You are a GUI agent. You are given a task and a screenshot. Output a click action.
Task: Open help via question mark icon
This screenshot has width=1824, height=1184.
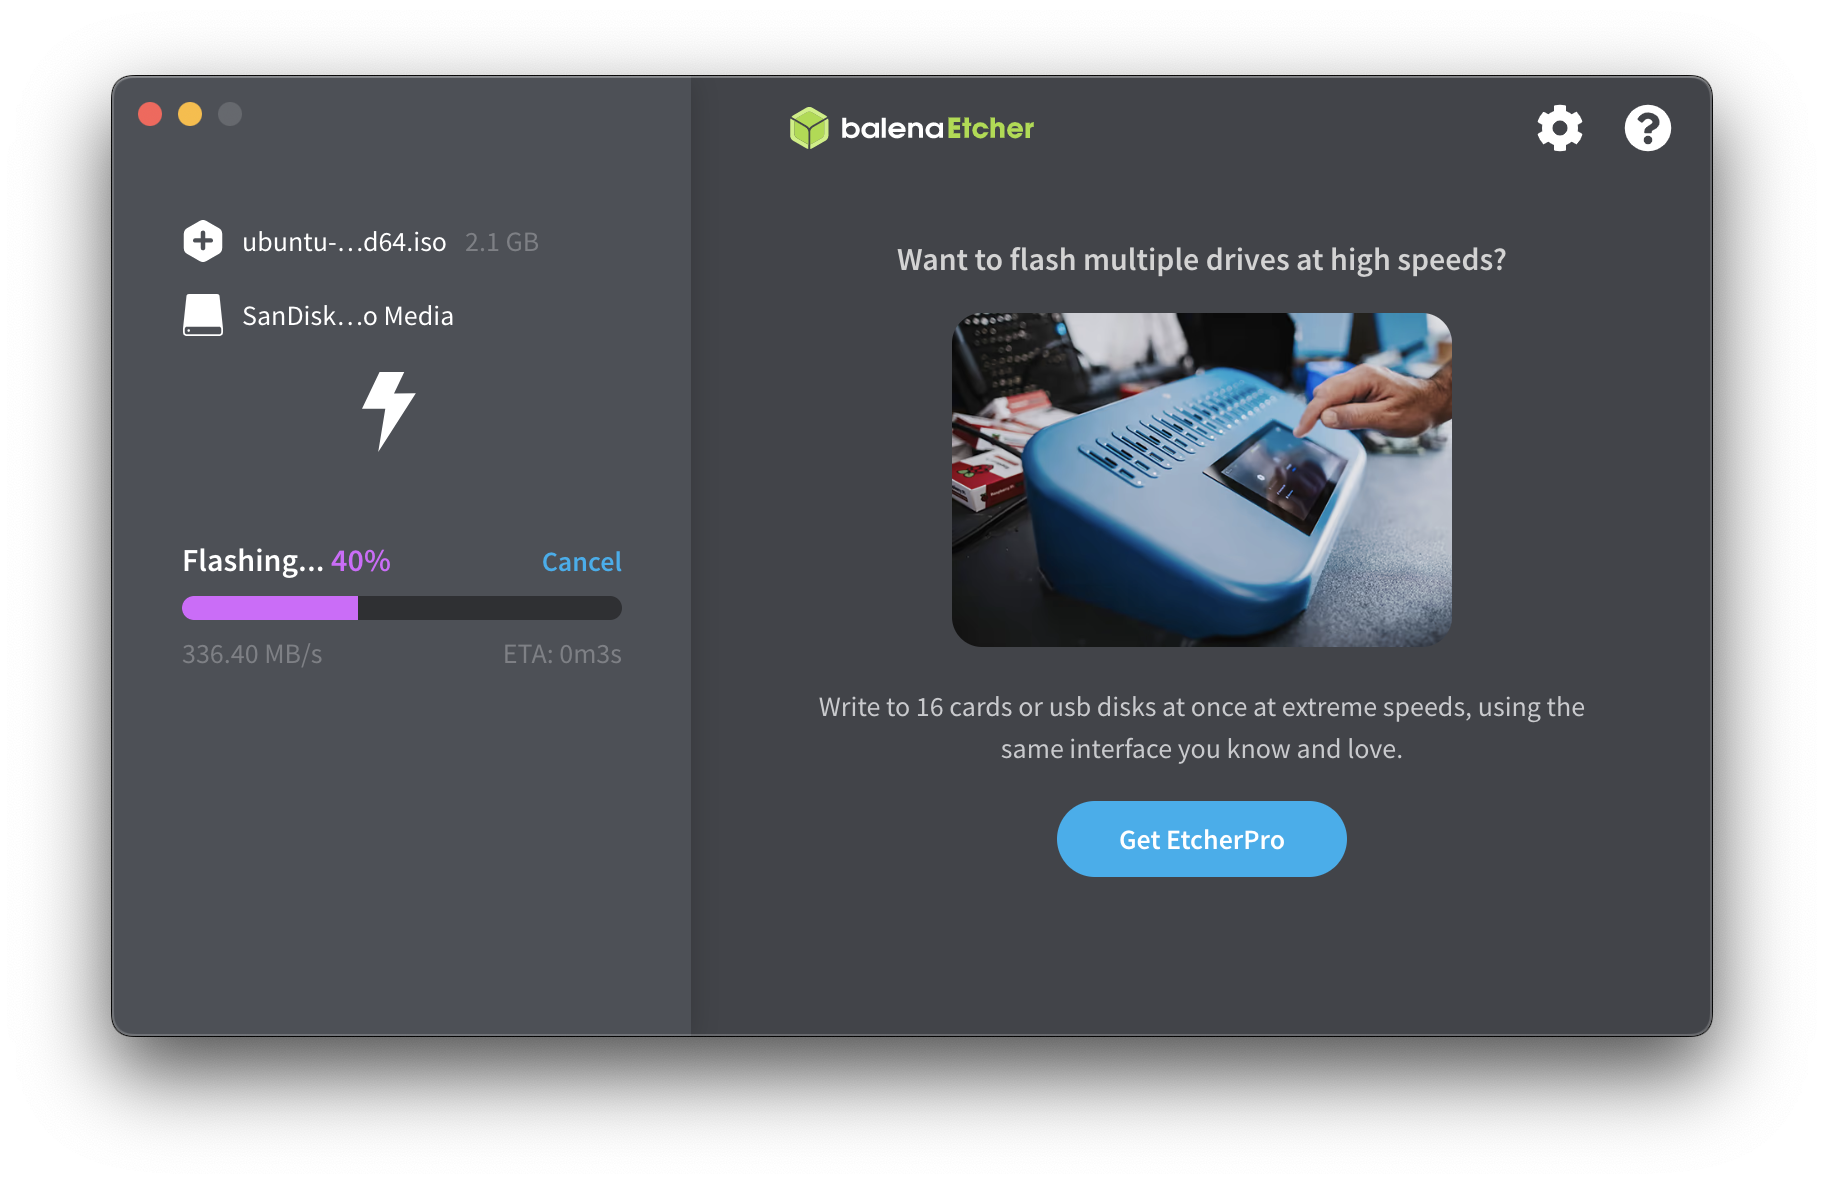[1647, 128]
